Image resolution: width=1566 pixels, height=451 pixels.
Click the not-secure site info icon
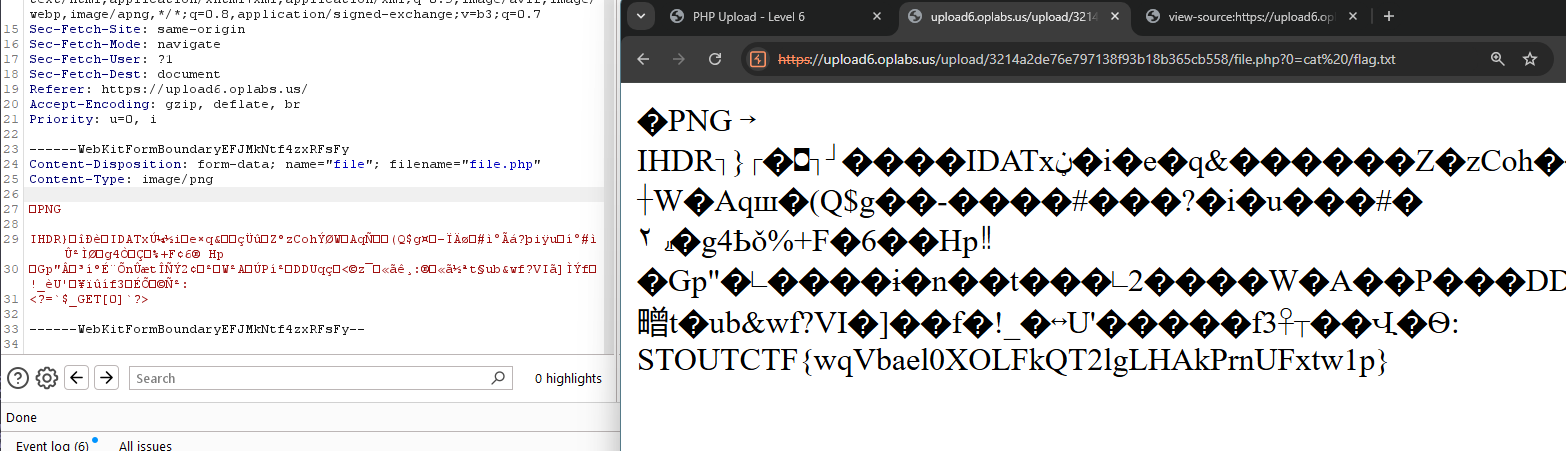pyautogui.click(x=758, y=59)
